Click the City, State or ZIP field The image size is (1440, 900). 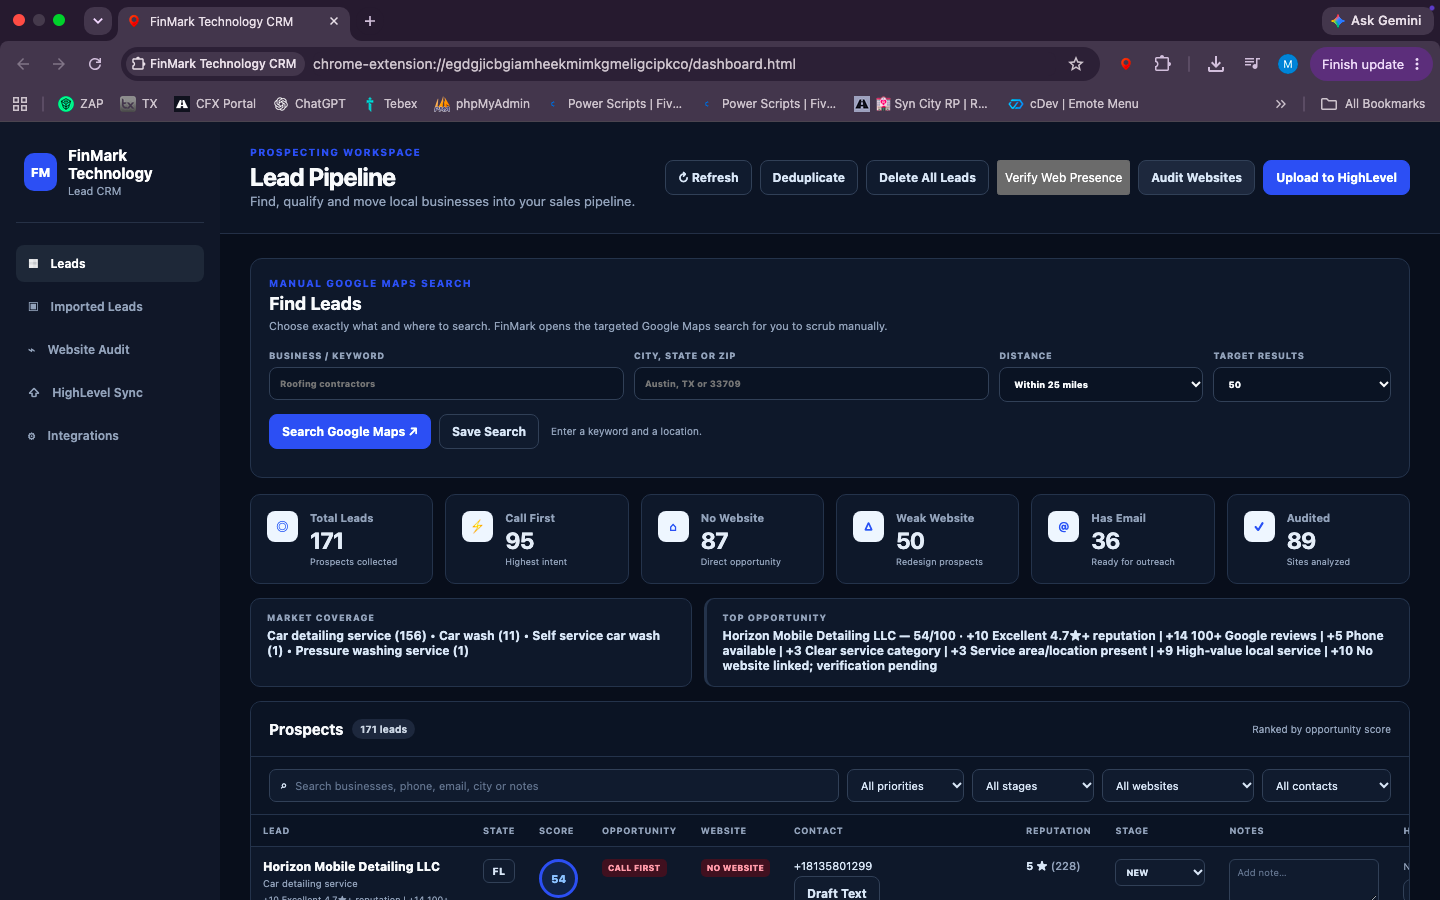coord(811,384)
